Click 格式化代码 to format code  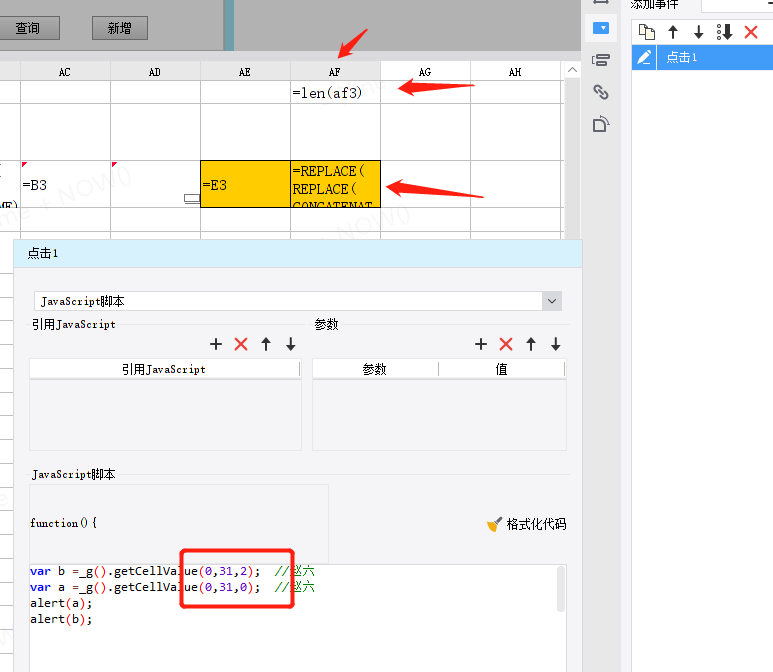(527, 524)
